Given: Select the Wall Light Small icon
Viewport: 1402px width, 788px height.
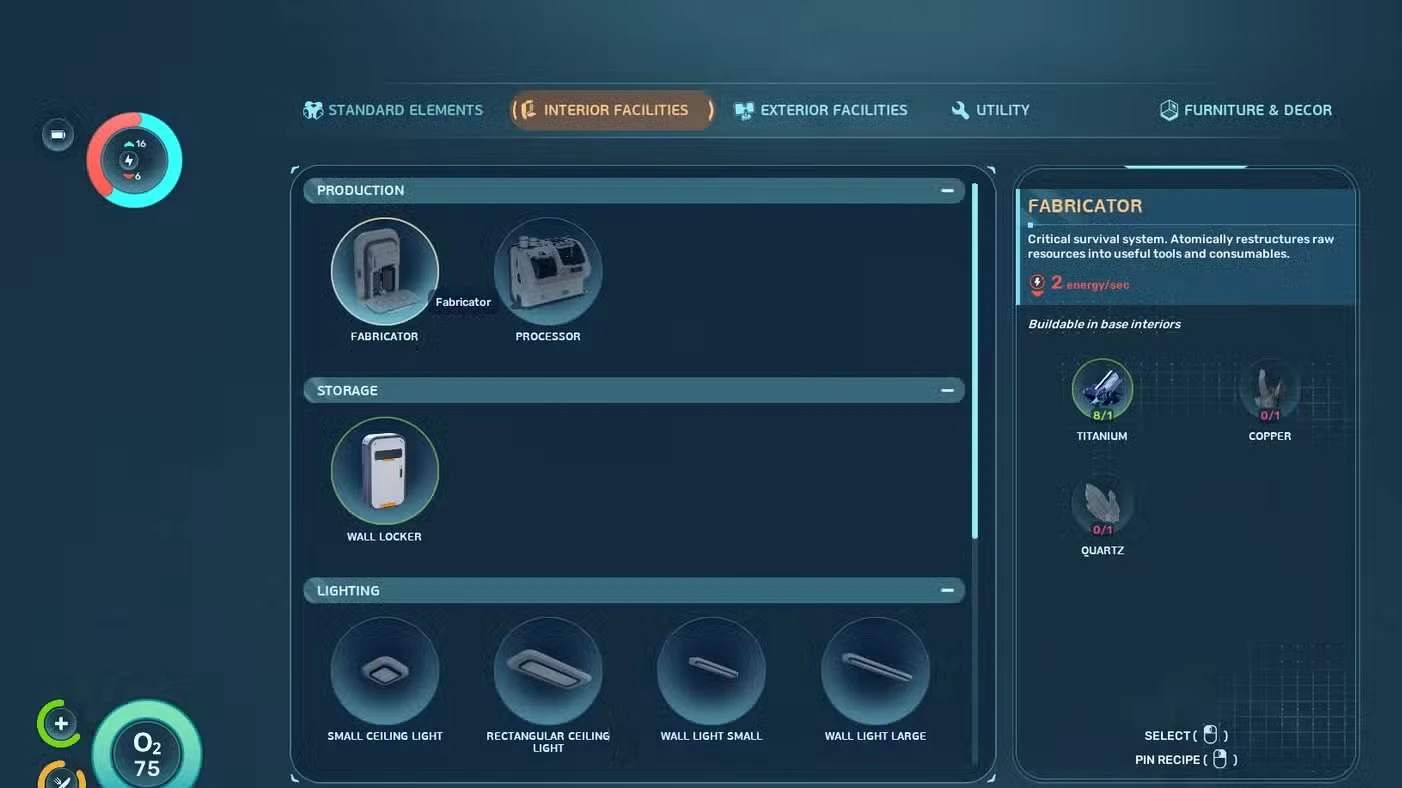Looking at the screenshot, I should click(711, 672).
